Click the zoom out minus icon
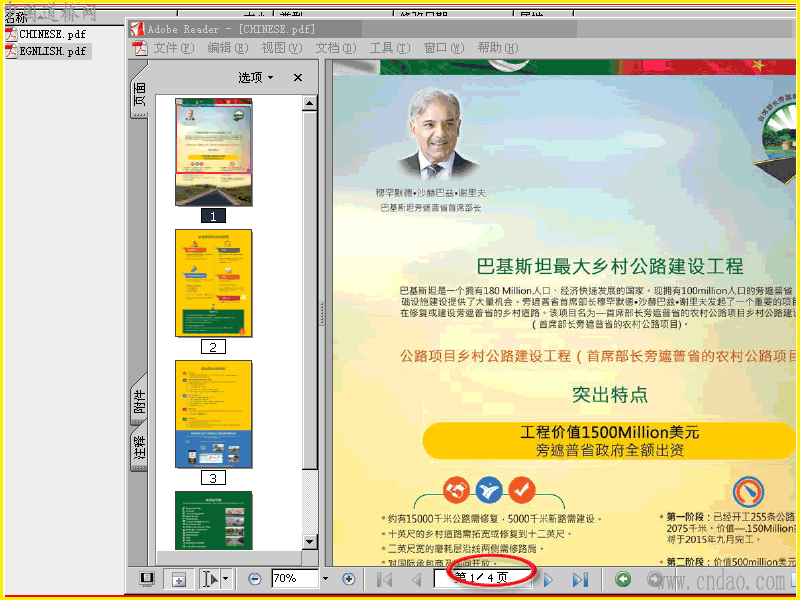 tap(255, 579)
